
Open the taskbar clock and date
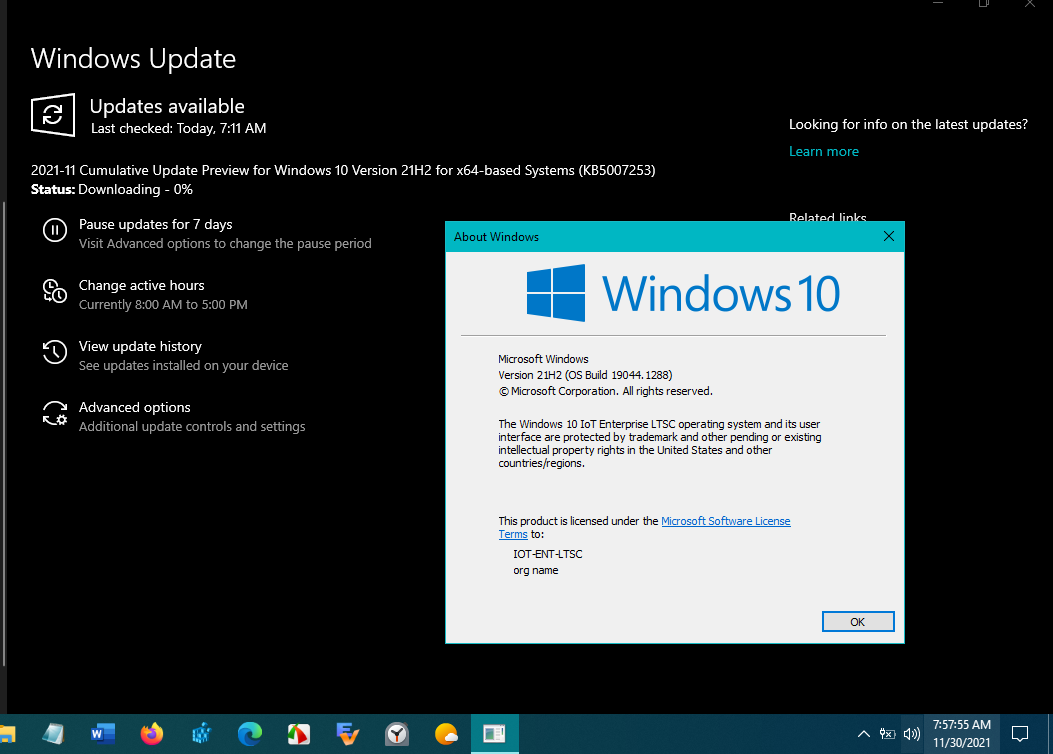[962, 734]
